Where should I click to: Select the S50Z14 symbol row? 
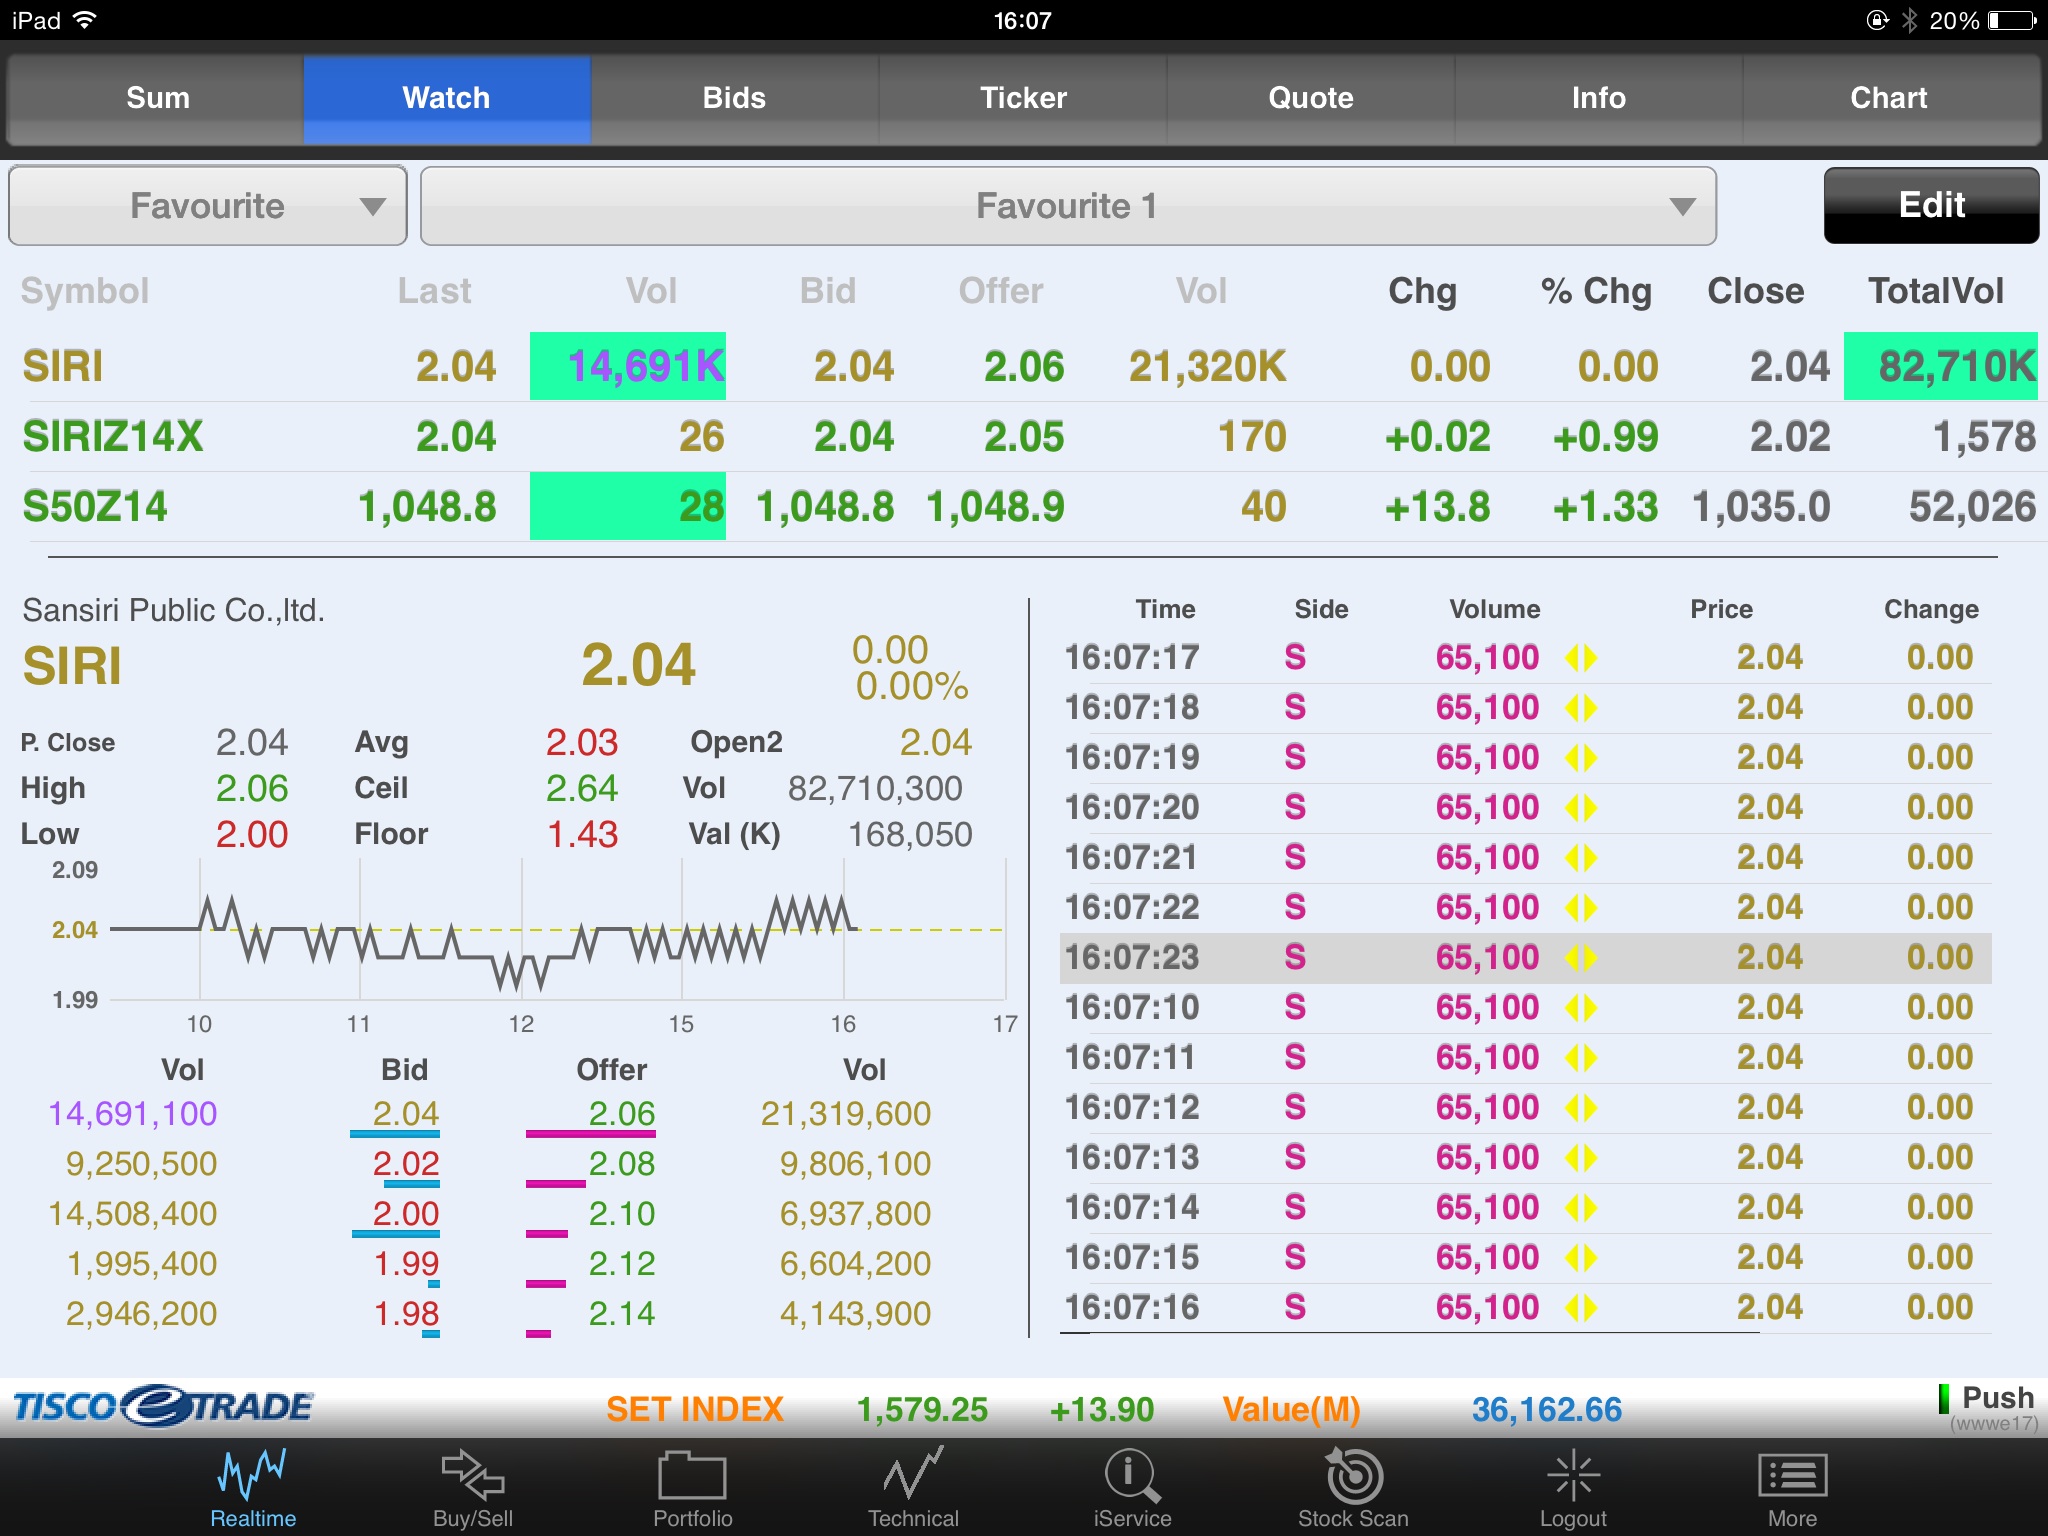click(96, 507)
